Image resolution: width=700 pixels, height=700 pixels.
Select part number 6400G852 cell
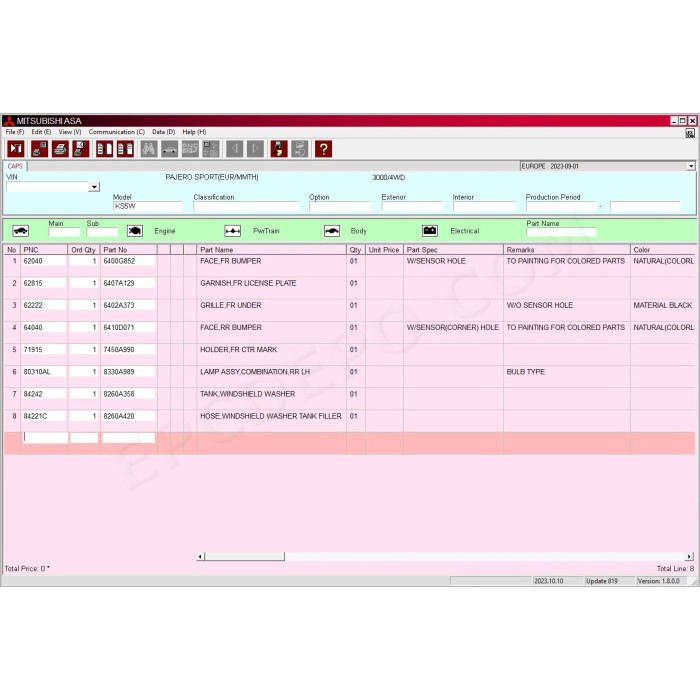129,261
